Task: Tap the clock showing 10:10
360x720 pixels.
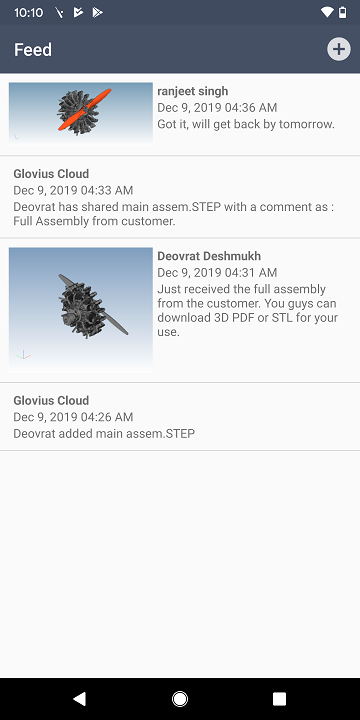Action: point(28,13)
